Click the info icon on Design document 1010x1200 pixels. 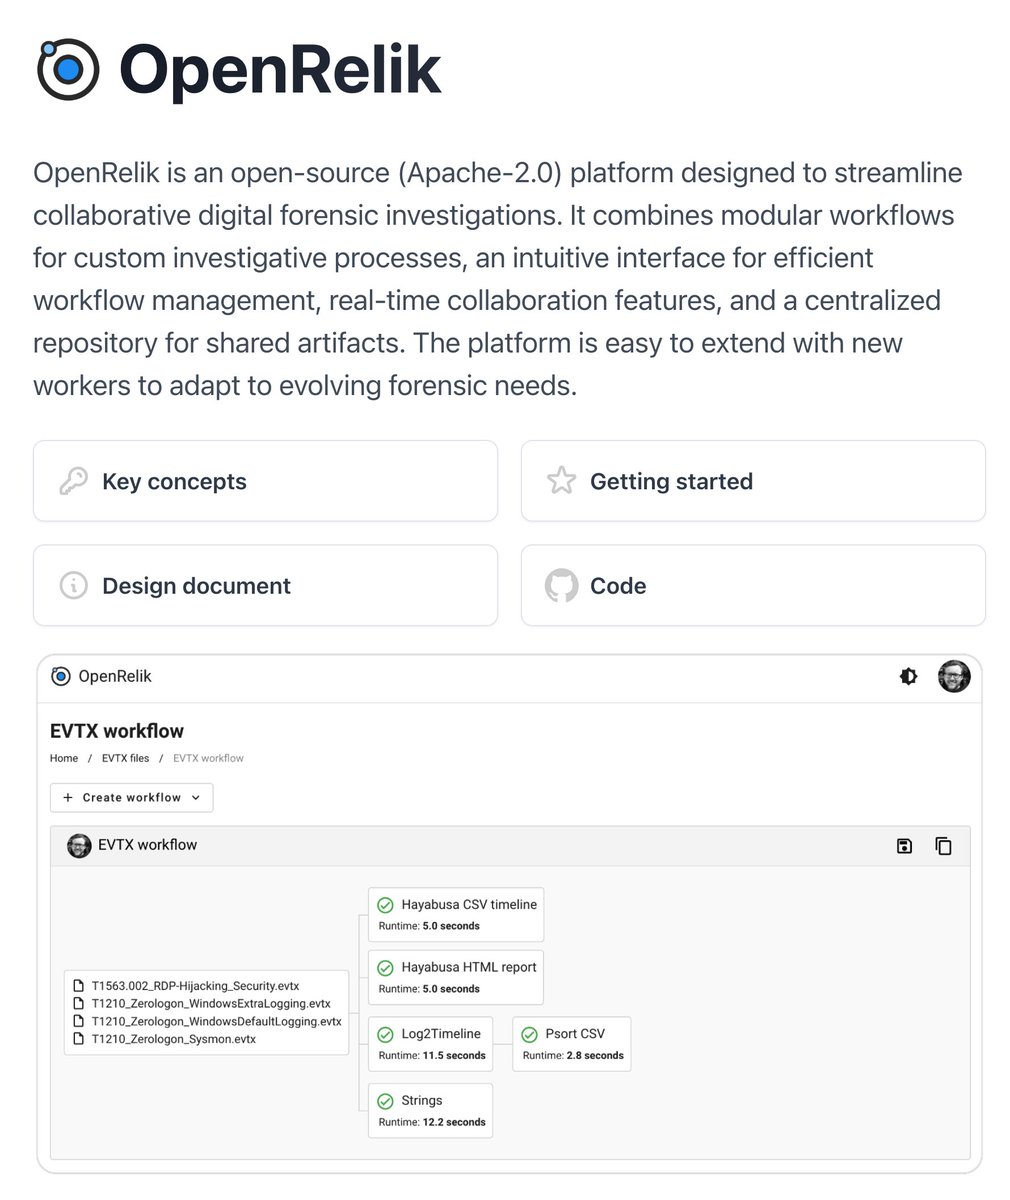(x=73, y=586)
